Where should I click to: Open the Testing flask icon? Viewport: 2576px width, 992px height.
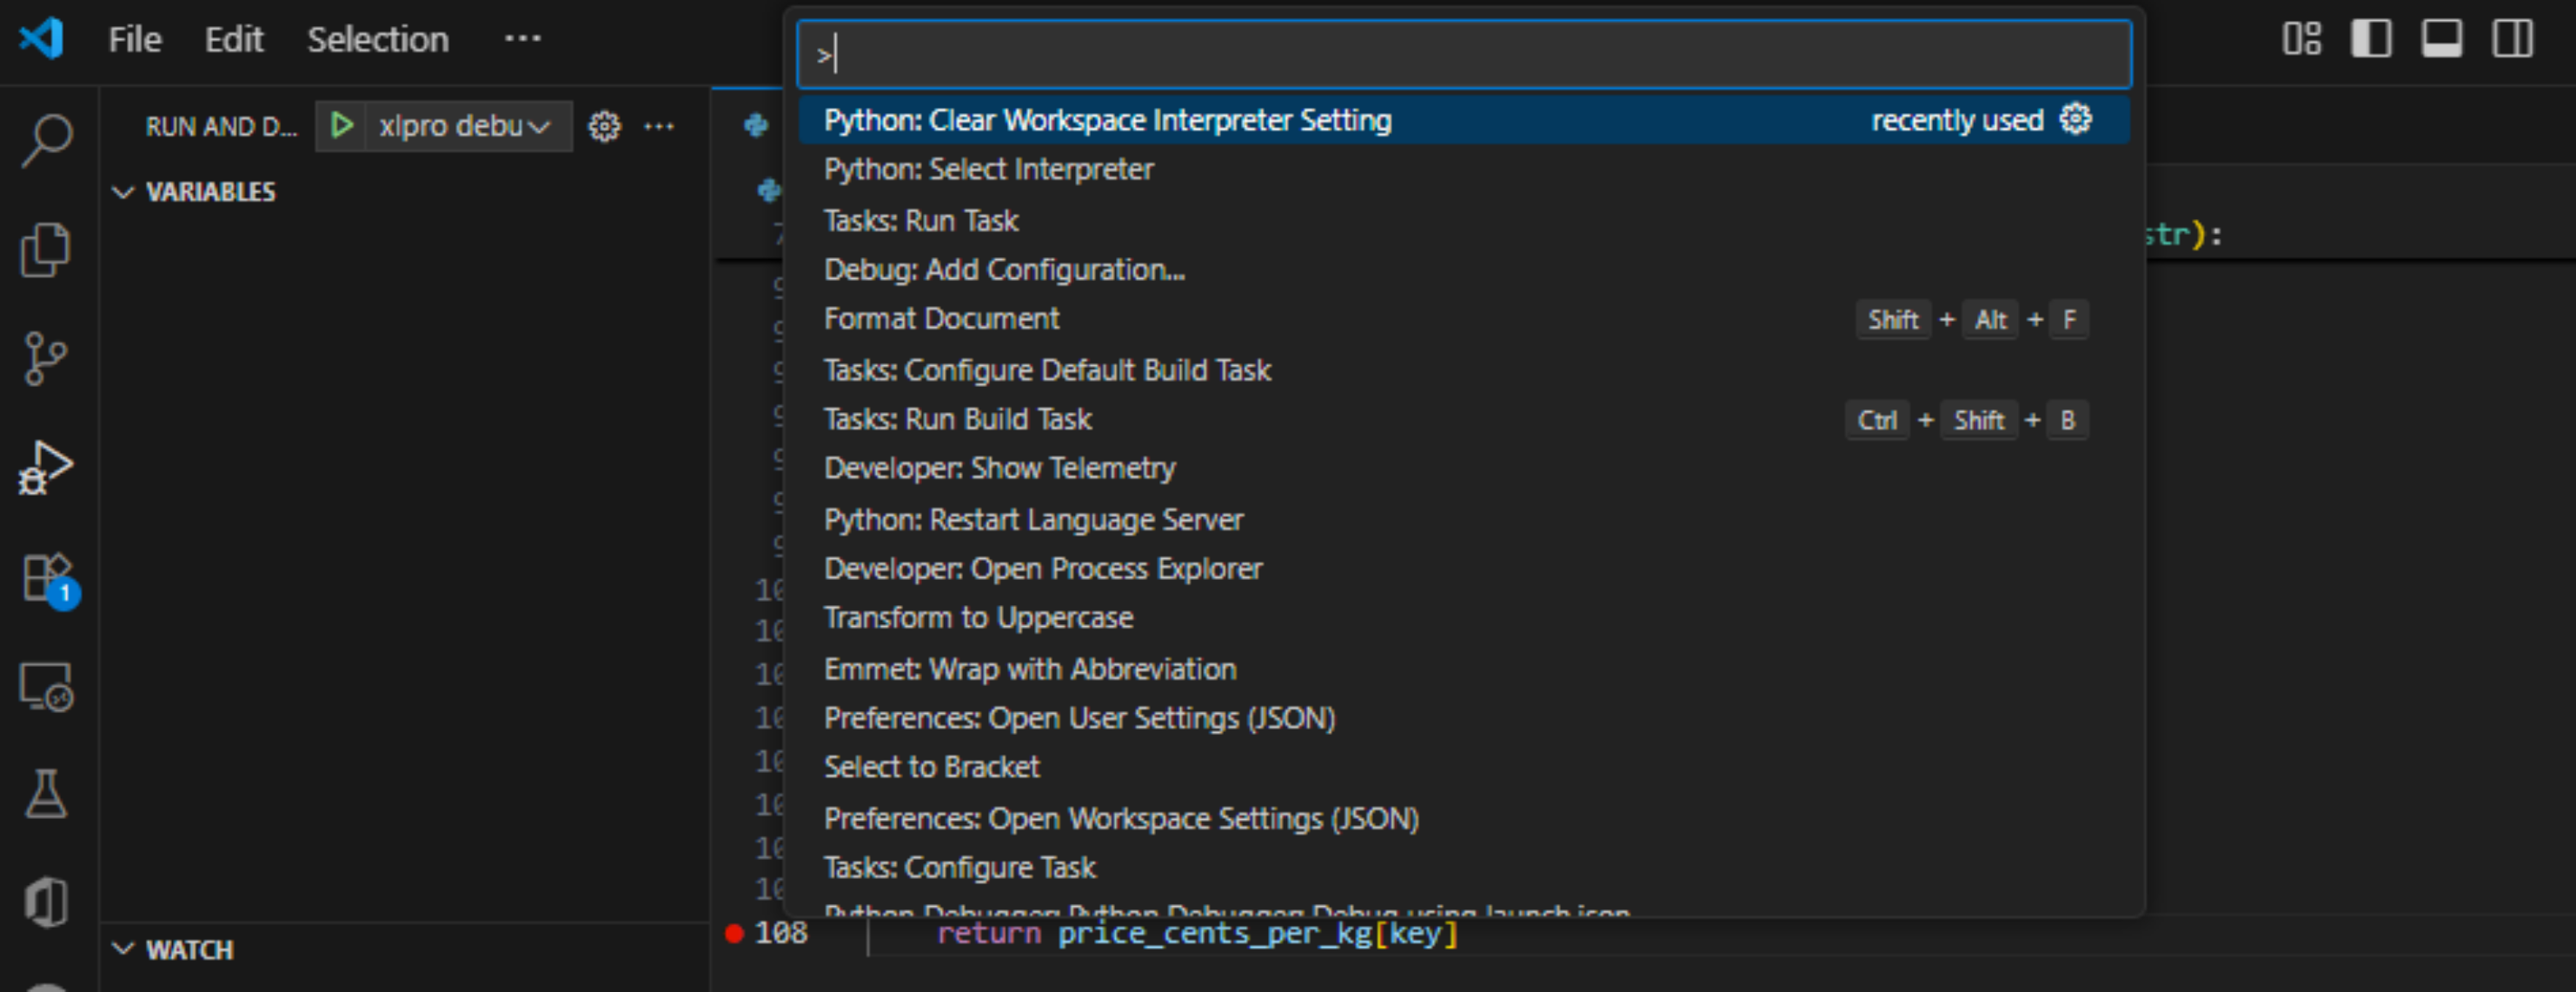click(x=46, y=794)
